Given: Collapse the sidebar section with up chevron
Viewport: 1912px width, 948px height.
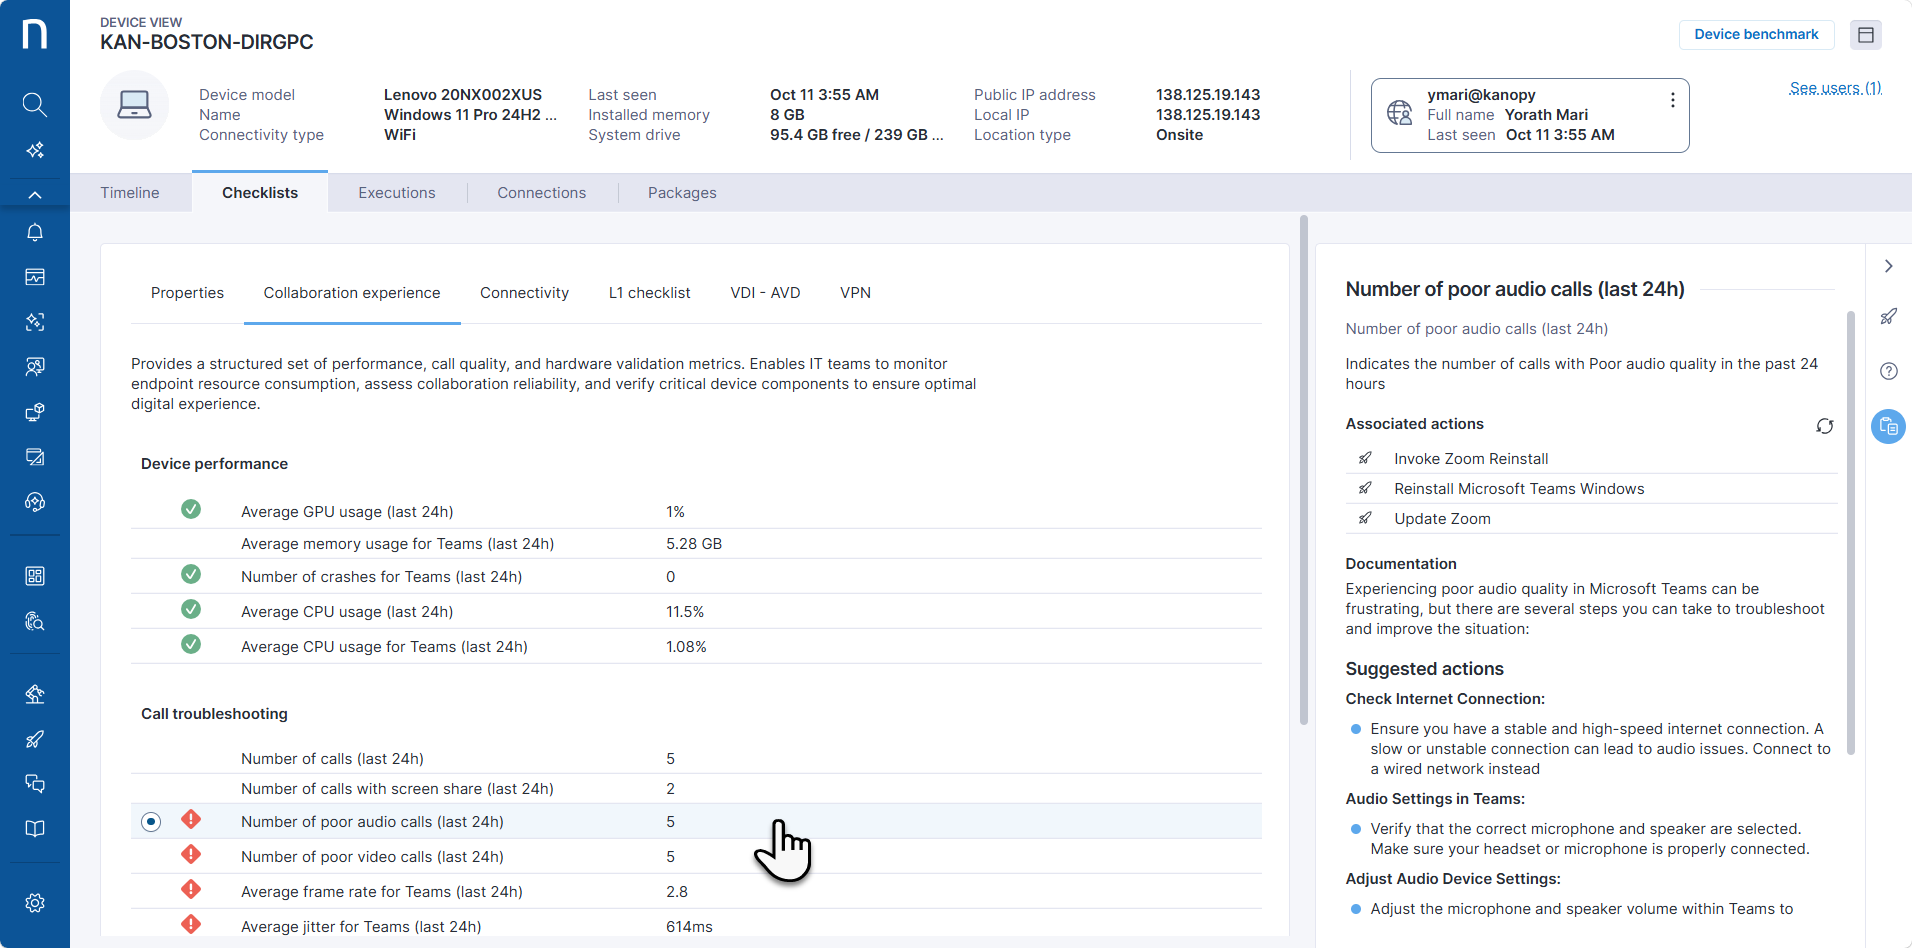Looking at the screenshot, I should [x=35, y=195].
